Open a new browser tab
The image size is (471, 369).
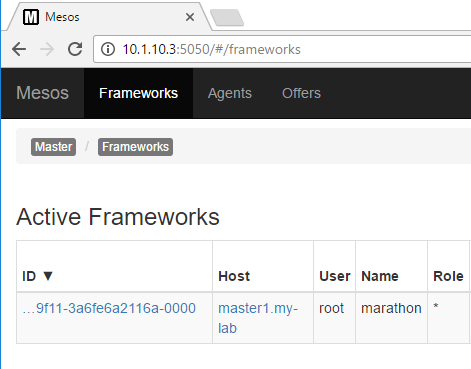227,17
